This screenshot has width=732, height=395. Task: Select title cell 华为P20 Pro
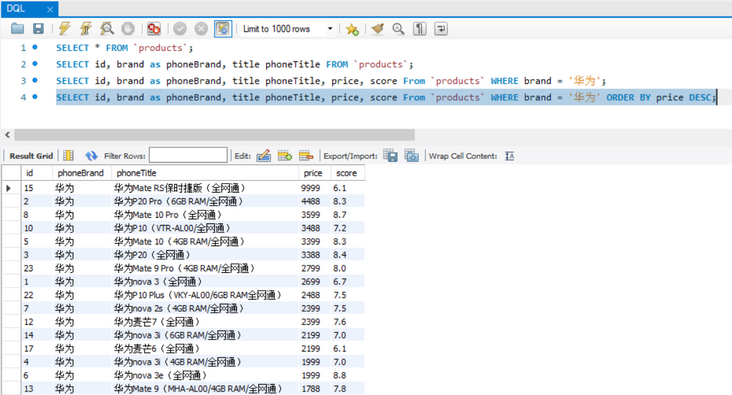[x=205, y=201]
